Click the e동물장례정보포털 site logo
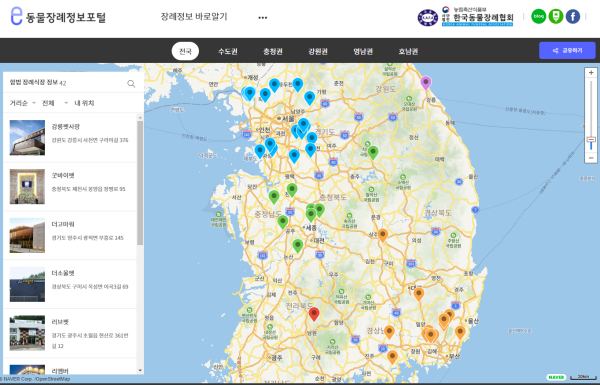This screenshot has height=385, width=600. (x=58, y=16)
